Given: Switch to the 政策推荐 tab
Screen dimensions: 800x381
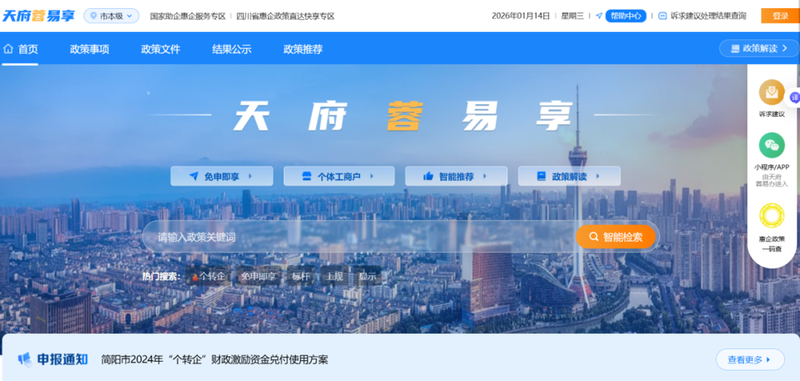Looking at the screenshot, I should (x=303, y=49).
